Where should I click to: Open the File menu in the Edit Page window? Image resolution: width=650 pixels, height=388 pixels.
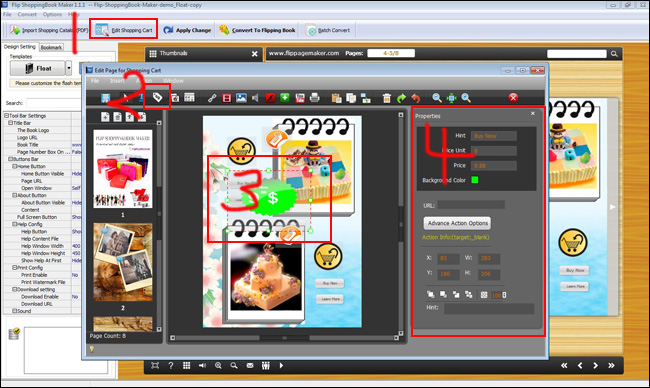coord(95,81)
